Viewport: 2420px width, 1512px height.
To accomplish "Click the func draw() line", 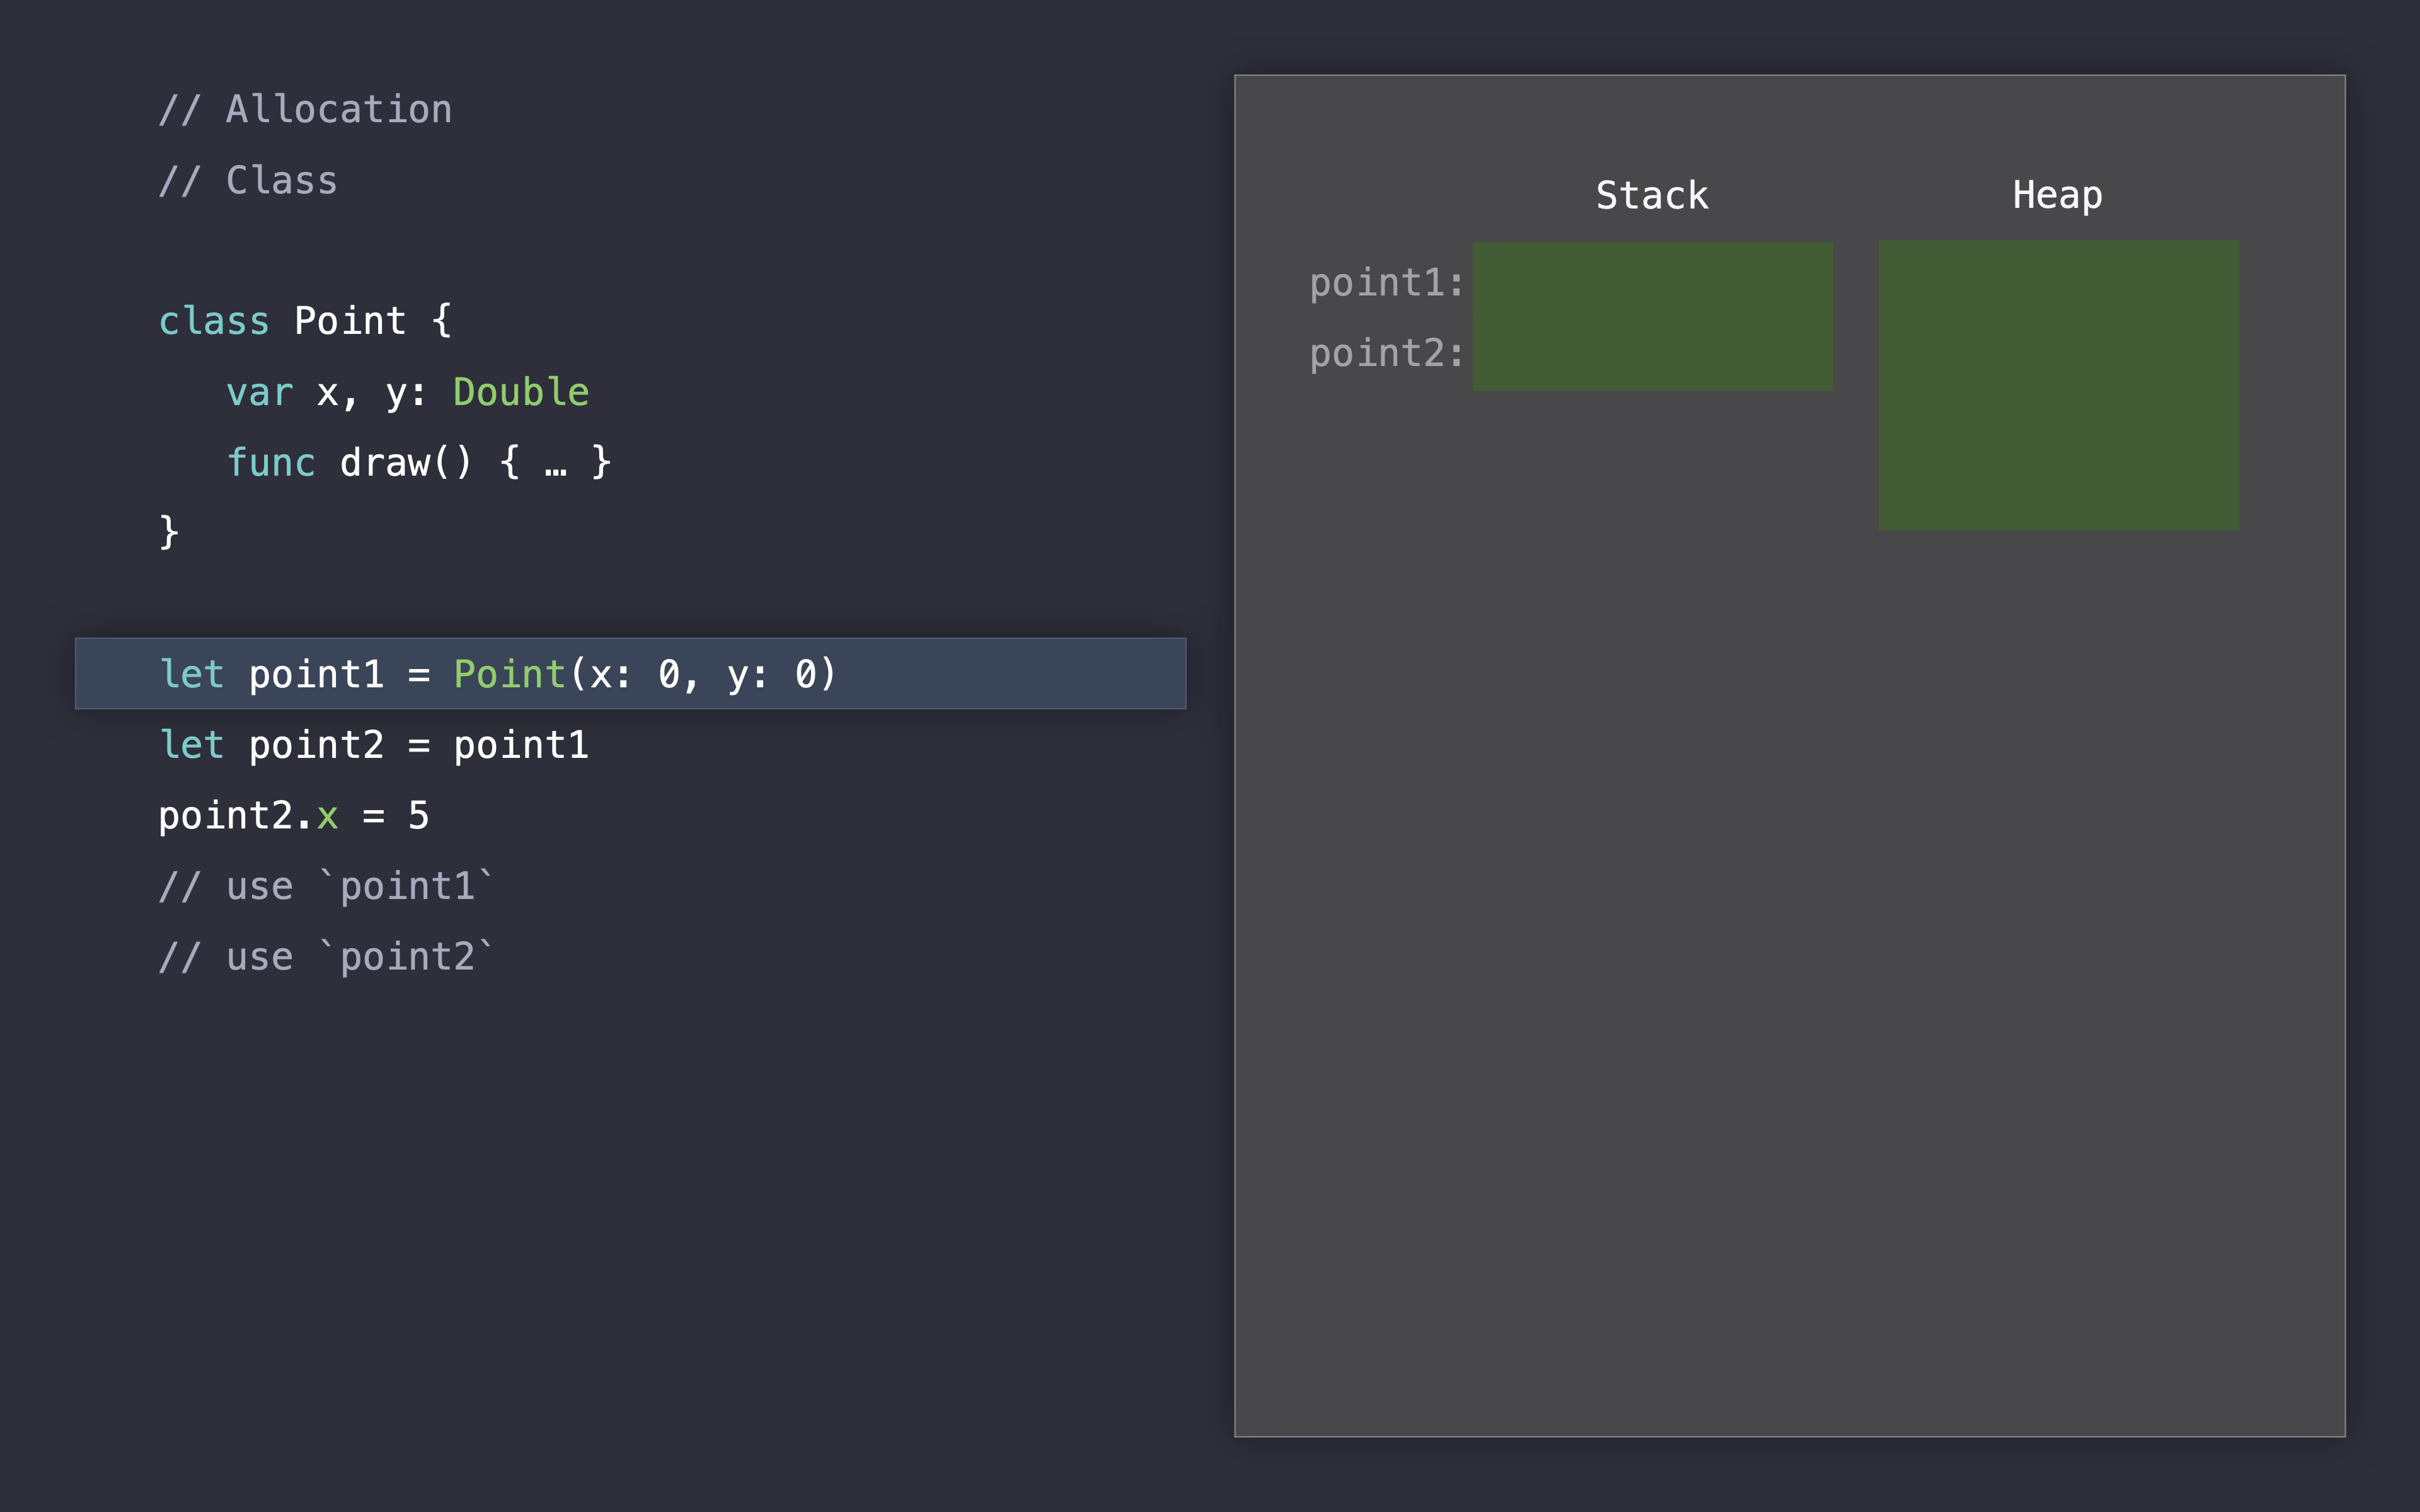I will point(418,462).
